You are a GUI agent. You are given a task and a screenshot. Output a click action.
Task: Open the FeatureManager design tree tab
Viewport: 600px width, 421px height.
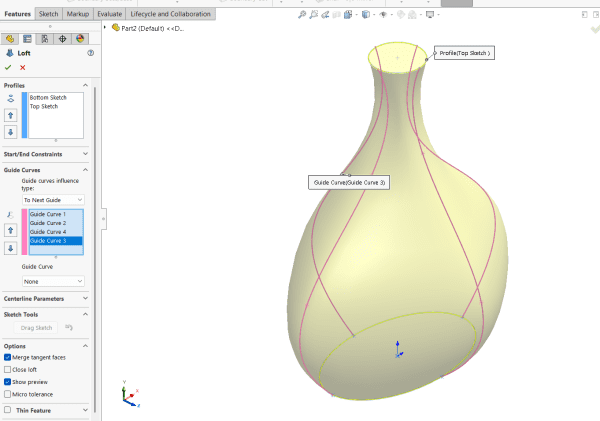coord(10,38)
